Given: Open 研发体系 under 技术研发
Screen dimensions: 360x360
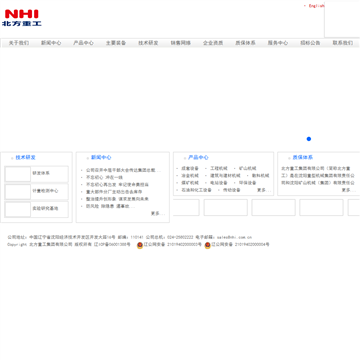Looking at the screenshot, I should [41, 173].
